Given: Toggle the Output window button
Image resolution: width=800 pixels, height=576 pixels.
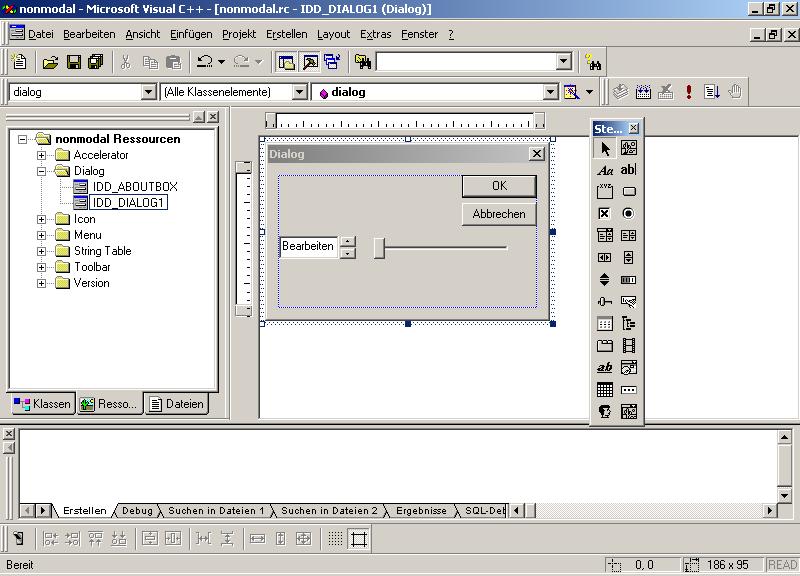Looking at the screenshot, I should [310, 62].
